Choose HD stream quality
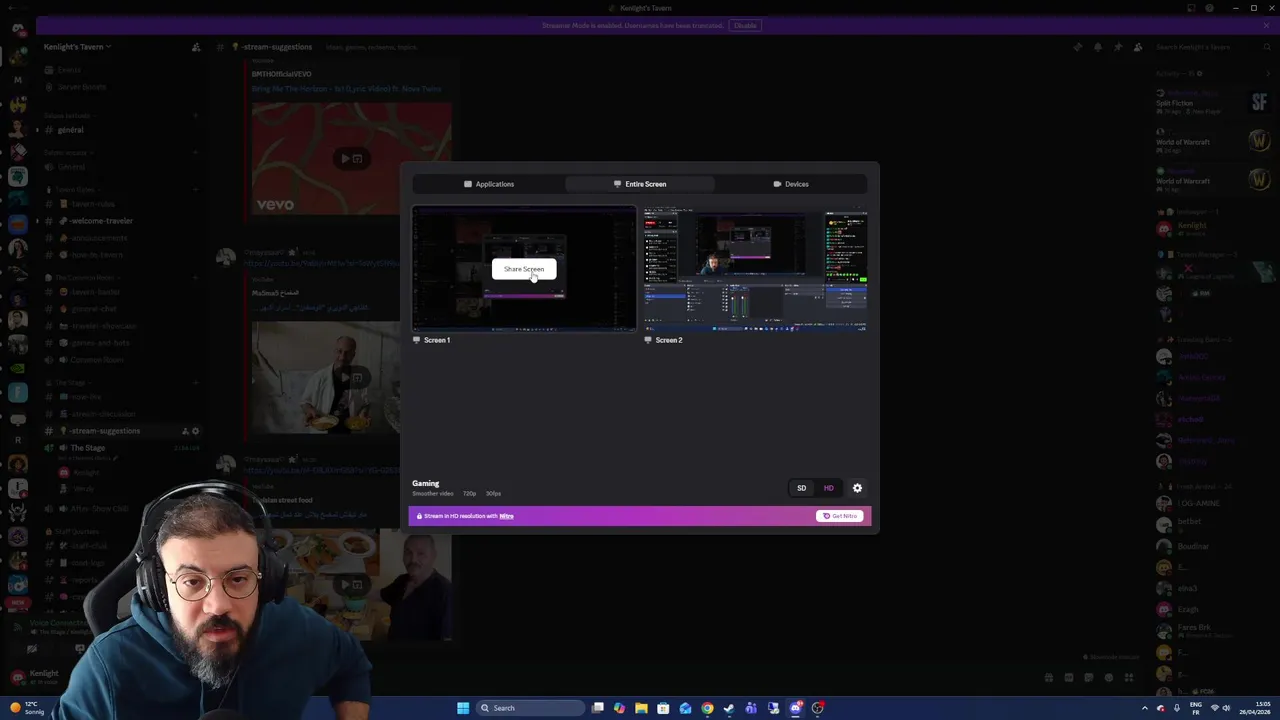 coord(828,488)
